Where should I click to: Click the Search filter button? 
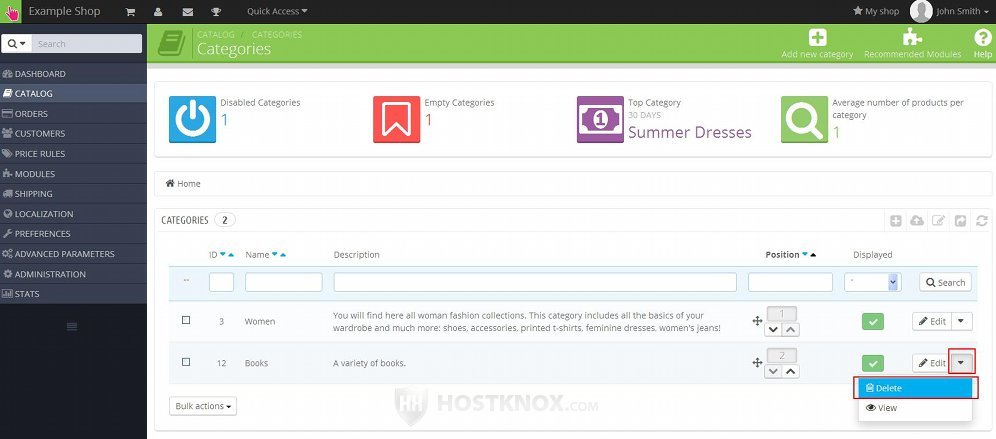[x=945, y=283]
